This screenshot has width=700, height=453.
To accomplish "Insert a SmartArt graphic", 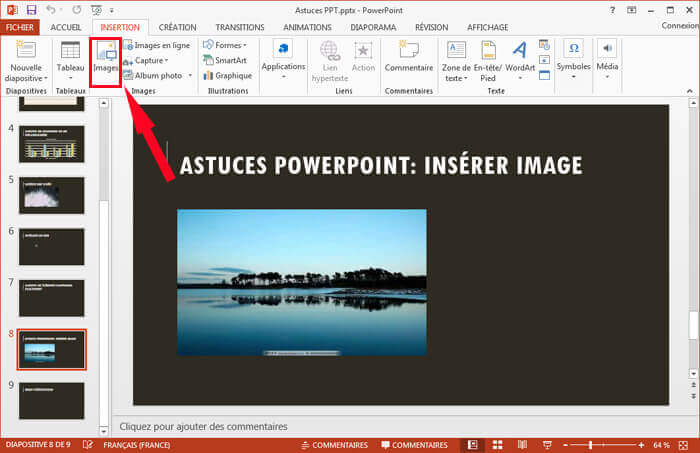I will pyautogui.click(x=225, y=60).
